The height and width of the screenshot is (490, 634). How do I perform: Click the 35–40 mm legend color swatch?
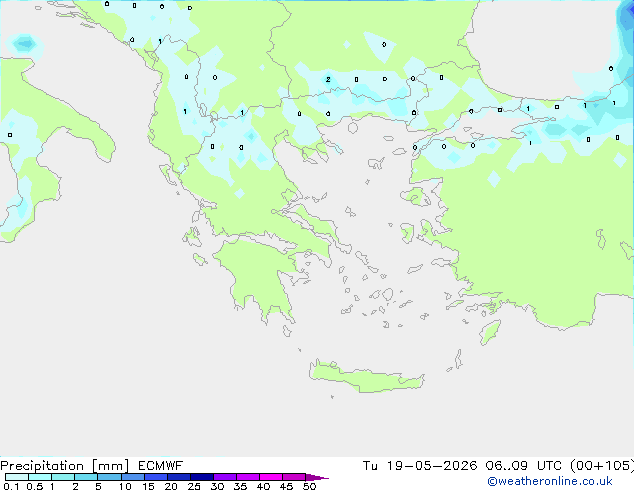click(x=248, y=477)
